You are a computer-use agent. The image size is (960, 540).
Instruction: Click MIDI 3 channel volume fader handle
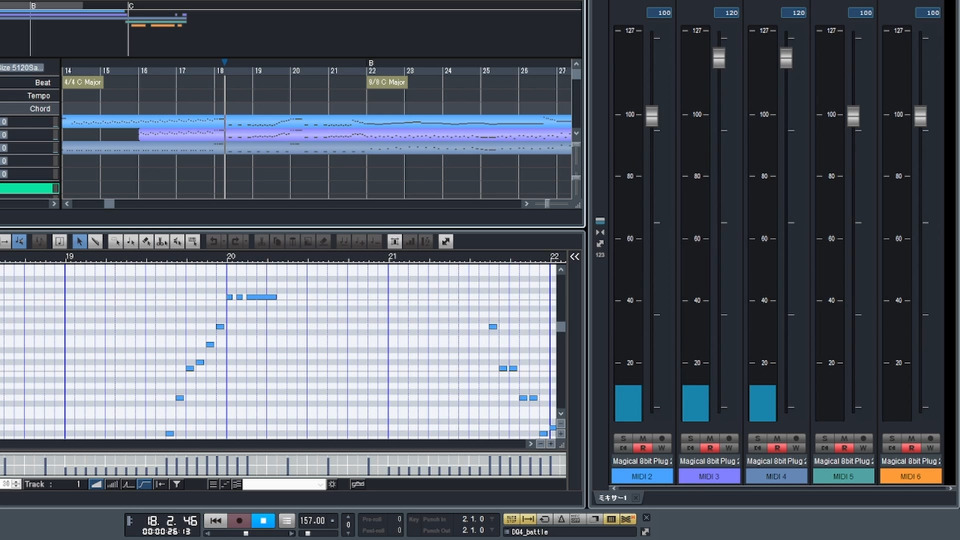click(x=719, y=58)
